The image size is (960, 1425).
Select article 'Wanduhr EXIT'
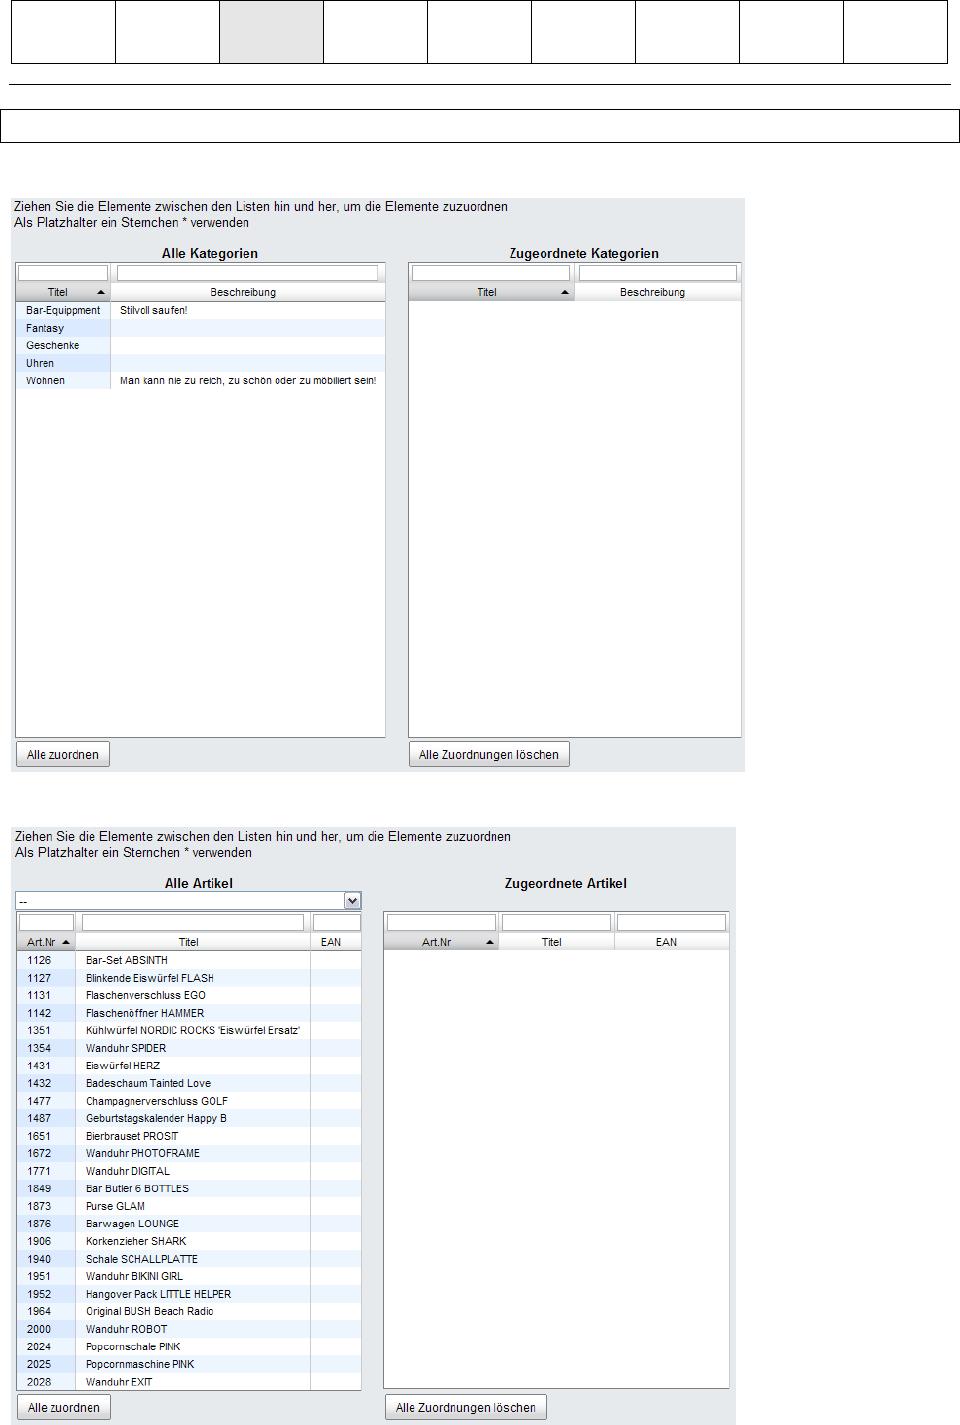(x=189, y=1382)
